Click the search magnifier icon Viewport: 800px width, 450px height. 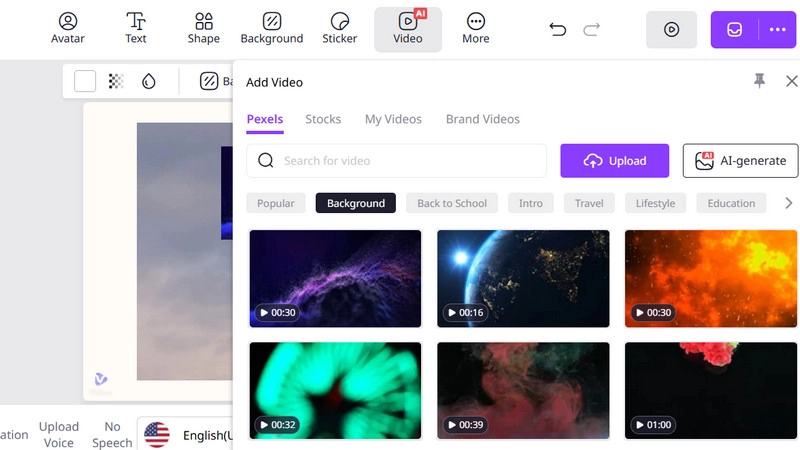click(265, 161)
